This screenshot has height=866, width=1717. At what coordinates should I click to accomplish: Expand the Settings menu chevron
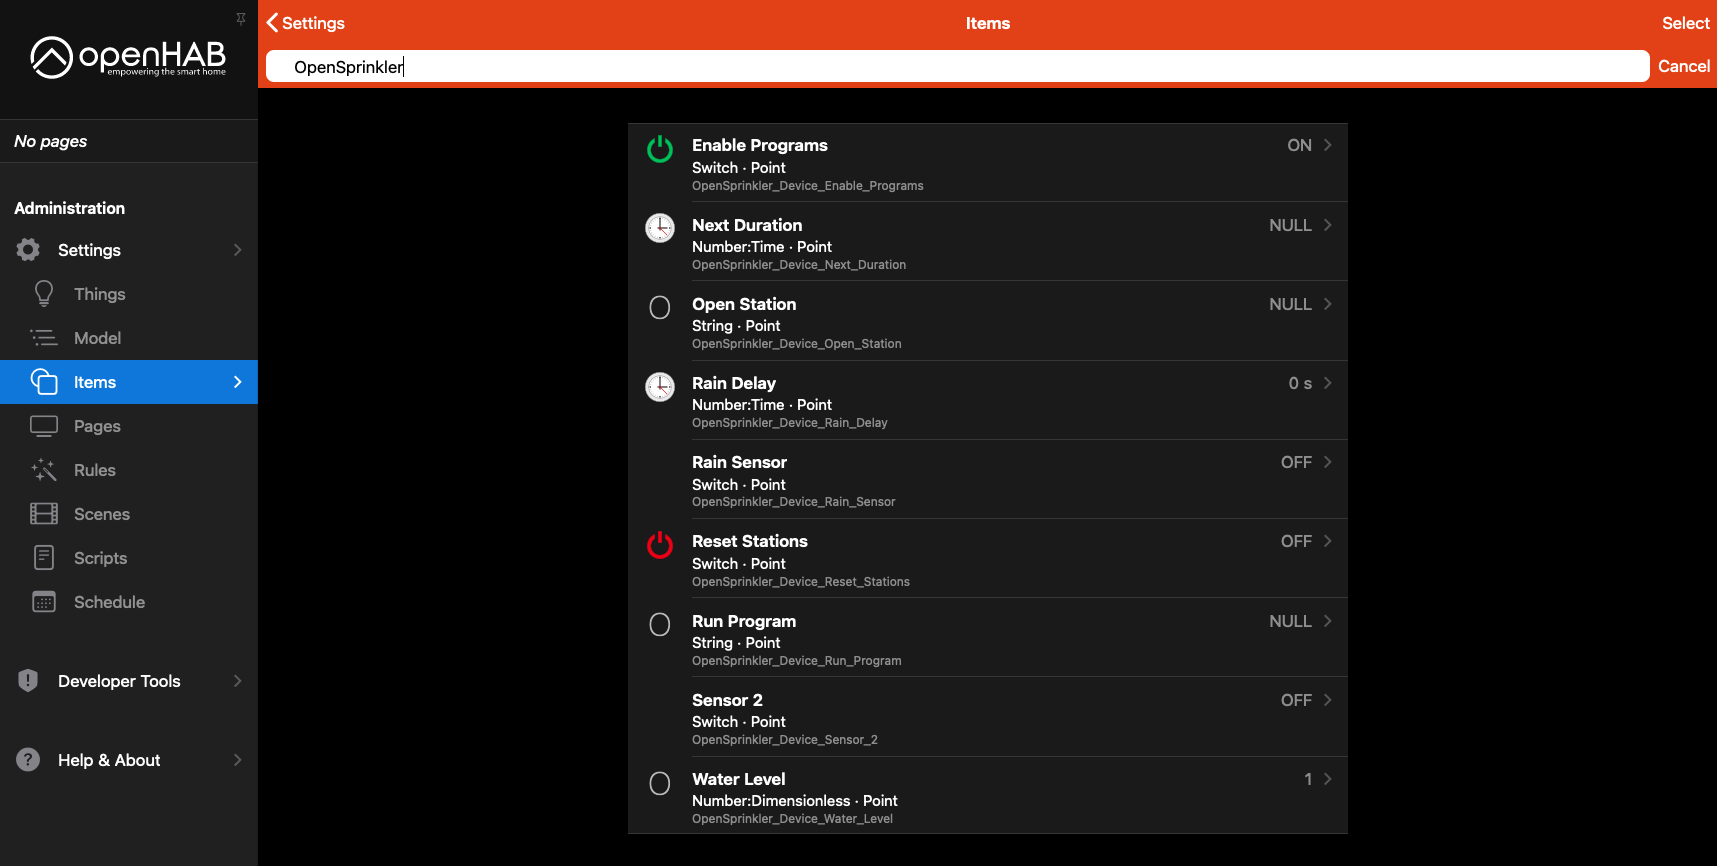click(238, 250)
